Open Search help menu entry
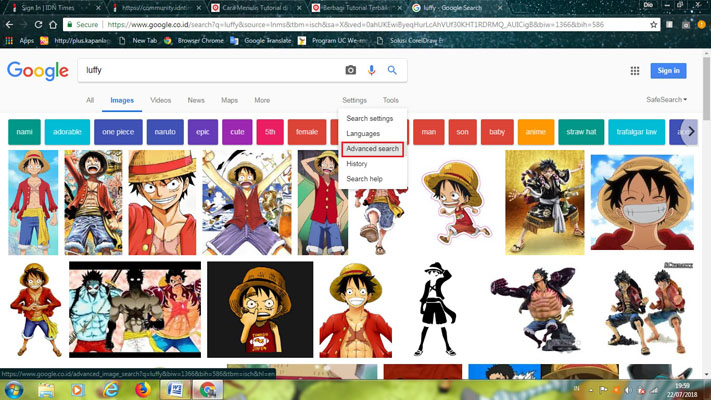The image size is (711, 400). 364,179
